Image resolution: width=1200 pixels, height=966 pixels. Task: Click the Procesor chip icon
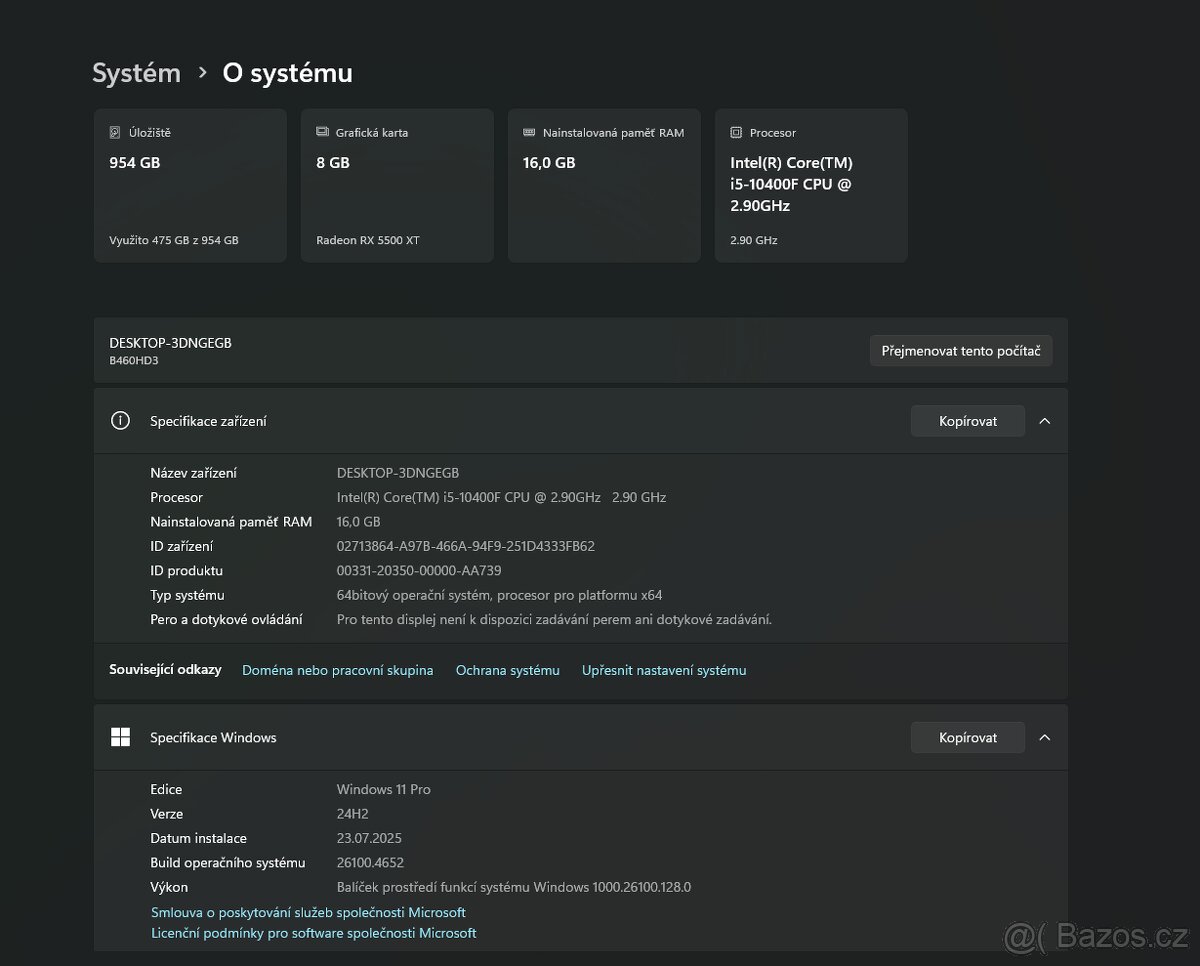click(736, 132)
